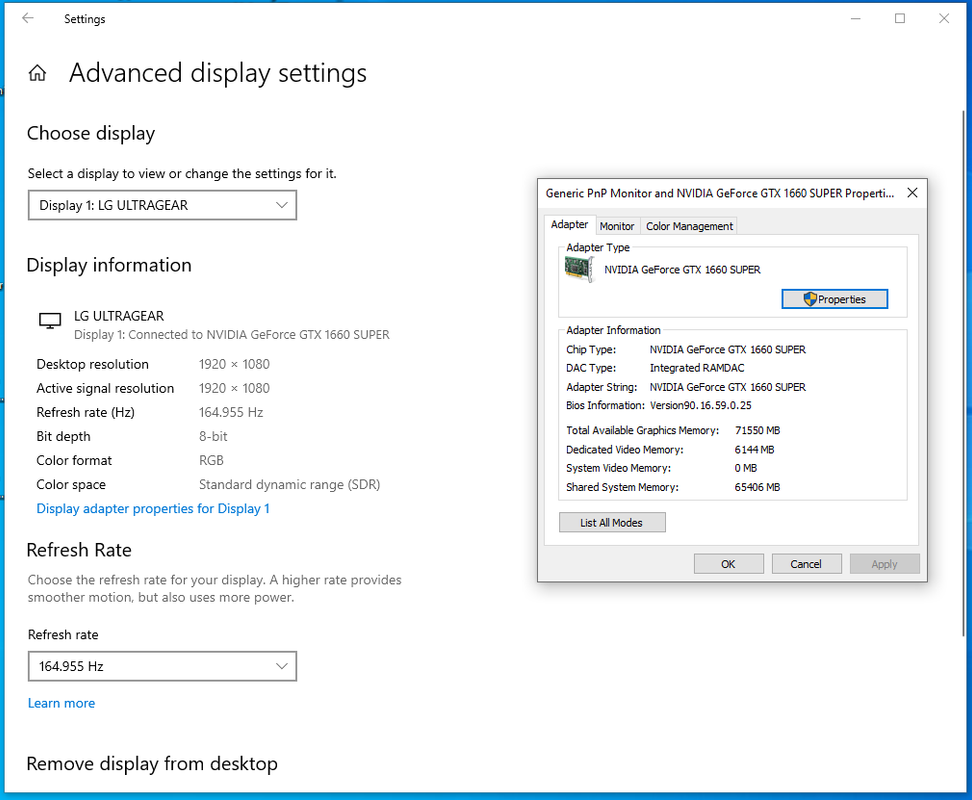972x800 pixels.
Task: Click the monitor icon beside LG ULTRAGEAR
Action: pos(50,320)
